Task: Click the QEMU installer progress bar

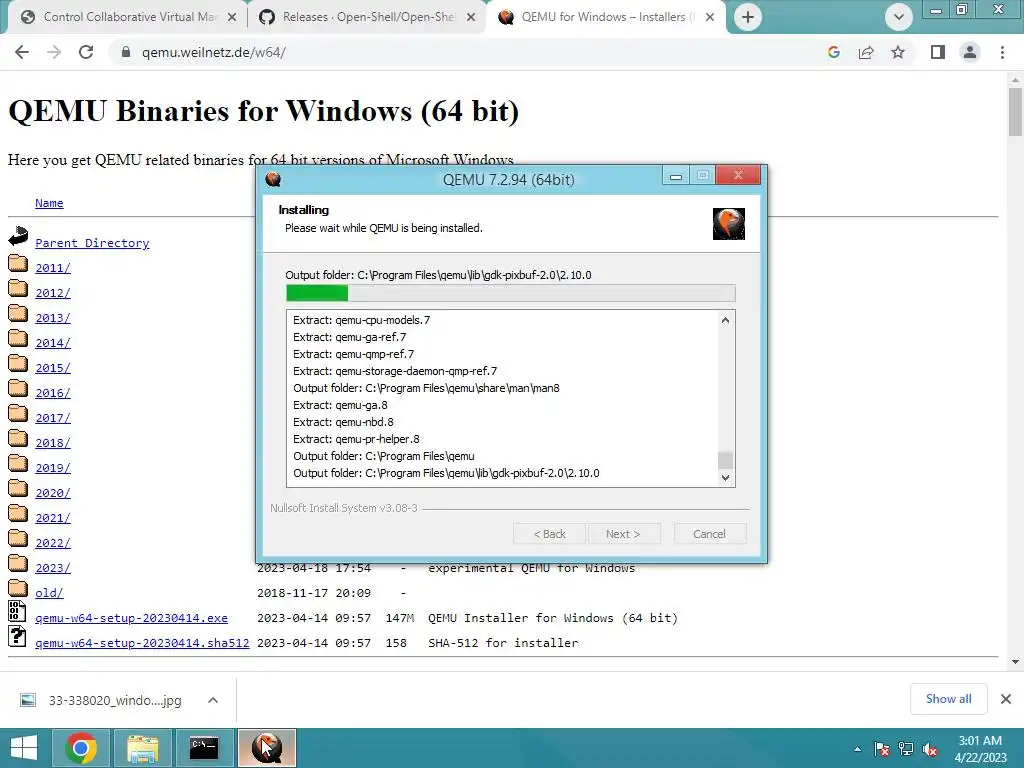Action: pos(511,293)
